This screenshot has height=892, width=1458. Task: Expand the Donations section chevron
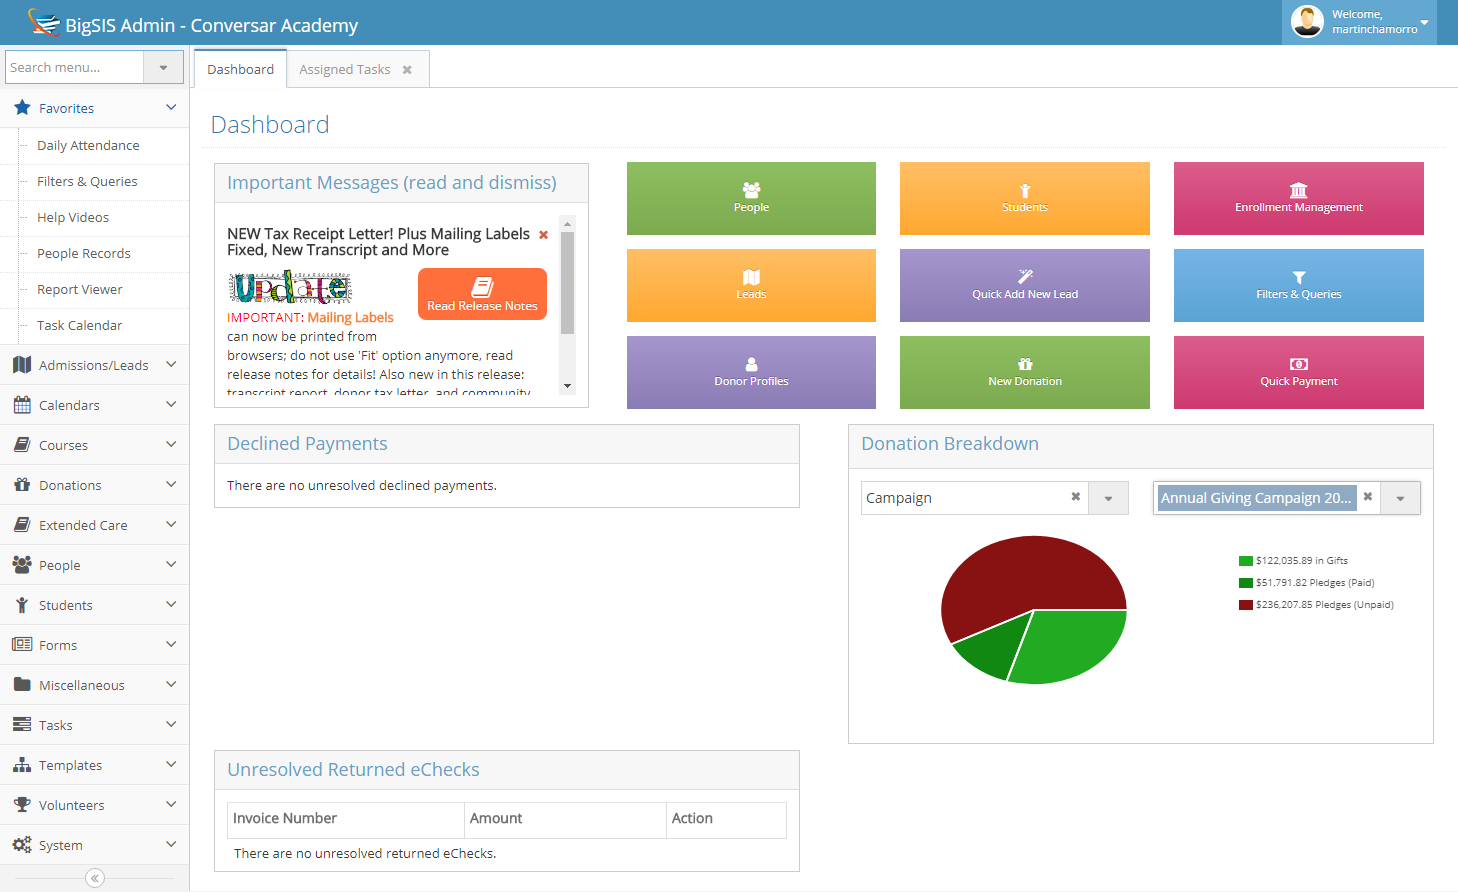click(x=171, y=485)
